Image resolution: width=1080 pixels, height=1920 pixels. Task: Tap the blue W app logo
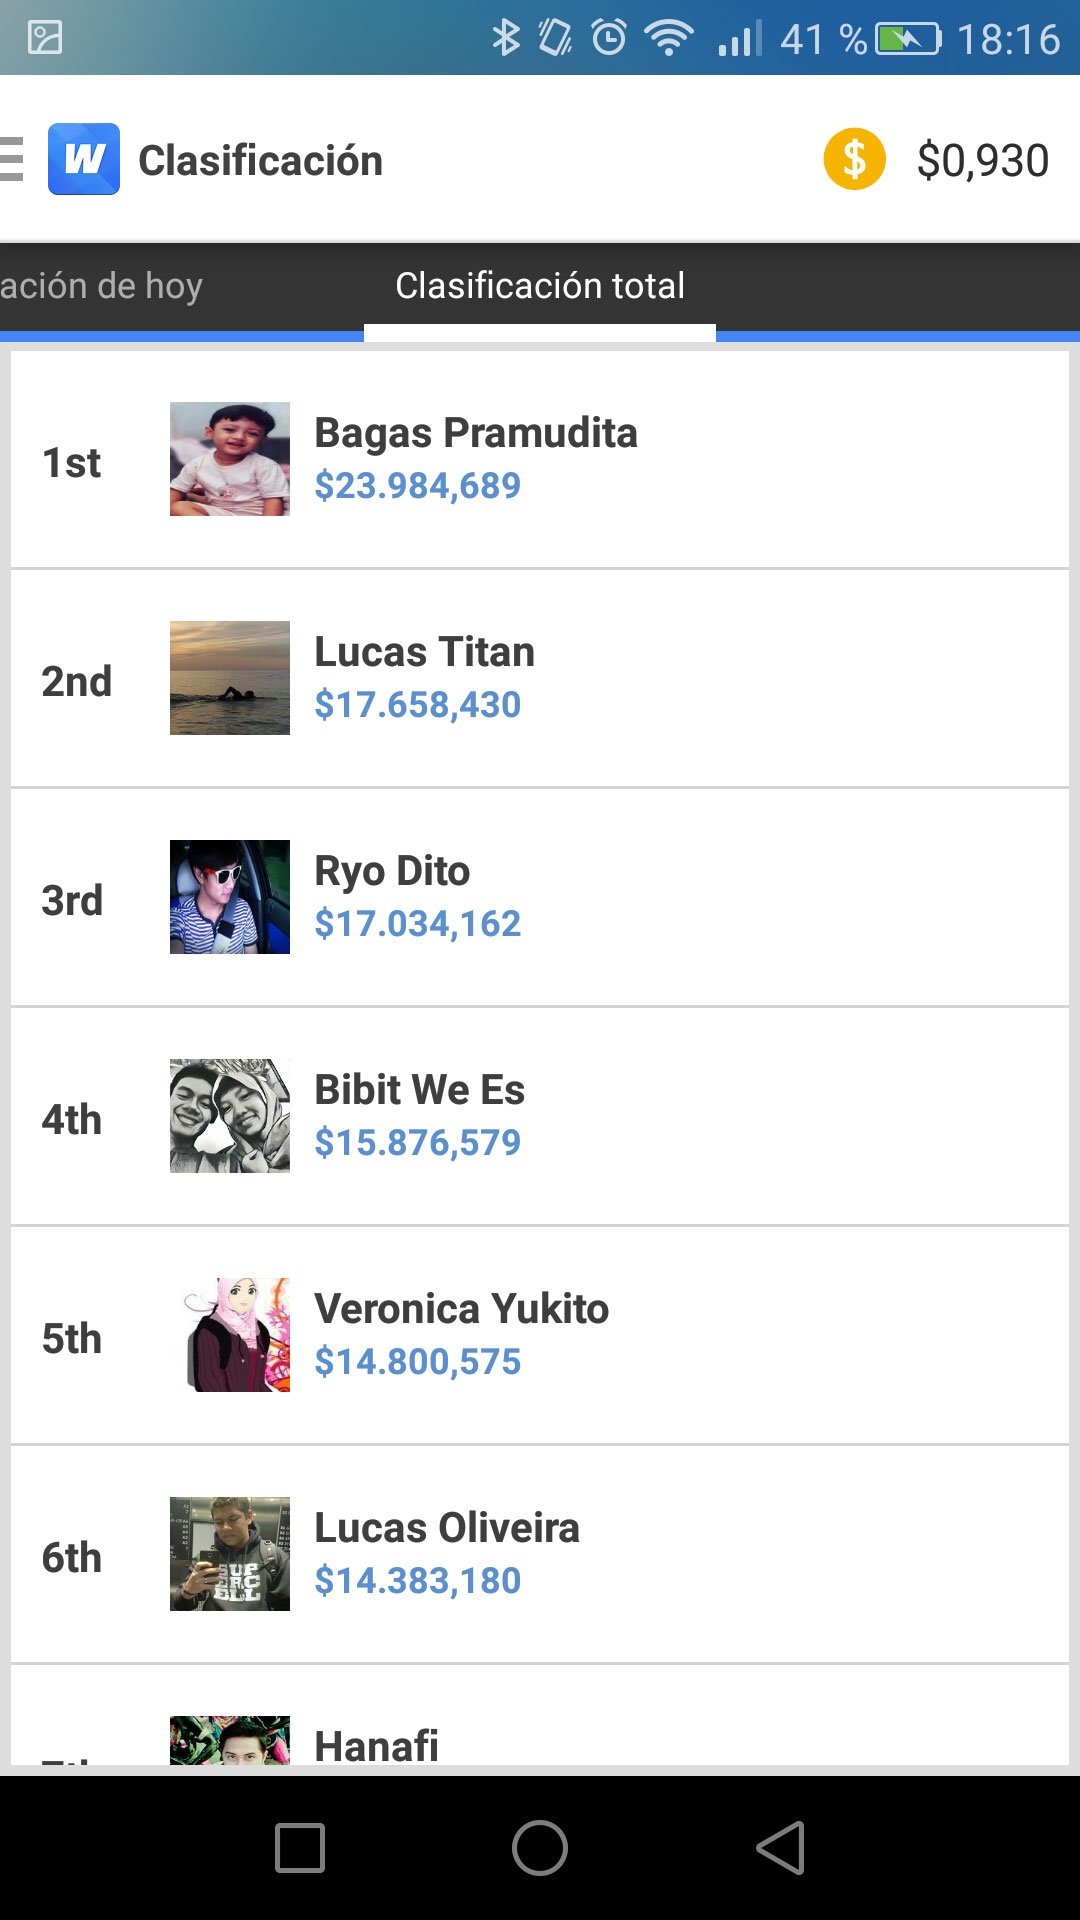click(84, 159)
